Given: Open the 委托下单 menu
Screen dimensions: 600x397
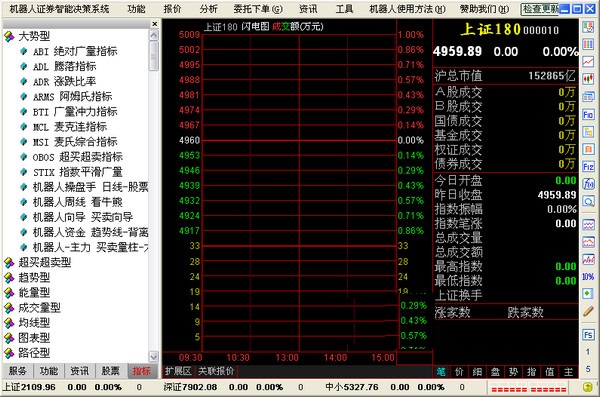Looking at the screenshot, I should tap(258, 9).
